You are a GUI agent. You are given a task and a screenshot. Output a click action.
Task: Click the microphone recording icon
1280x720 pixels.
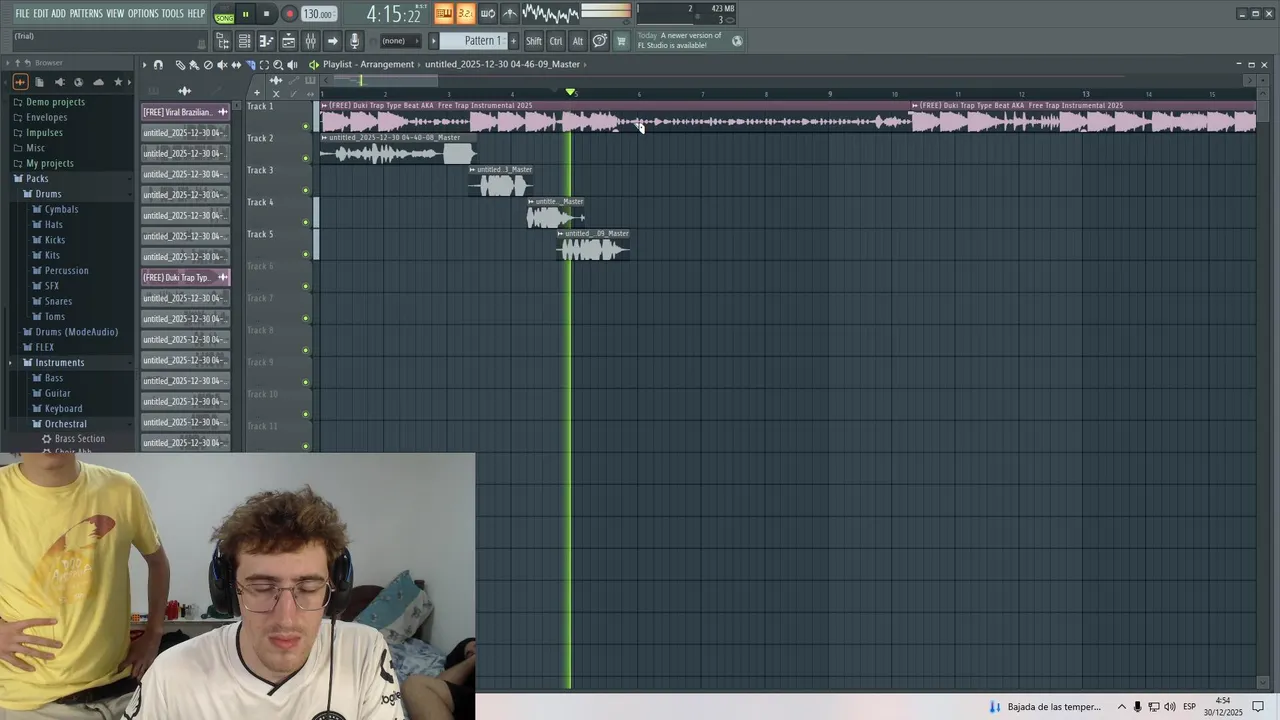(x=354, y=41)
